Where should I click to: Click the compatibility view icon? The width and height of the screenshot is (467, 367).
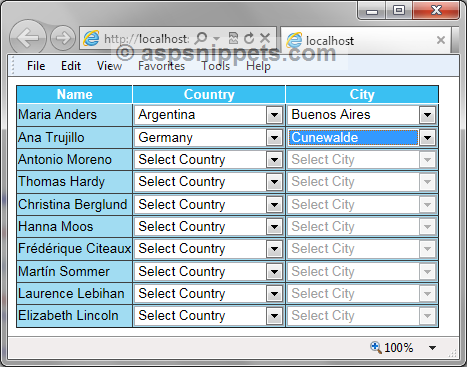tap(233, 38)
